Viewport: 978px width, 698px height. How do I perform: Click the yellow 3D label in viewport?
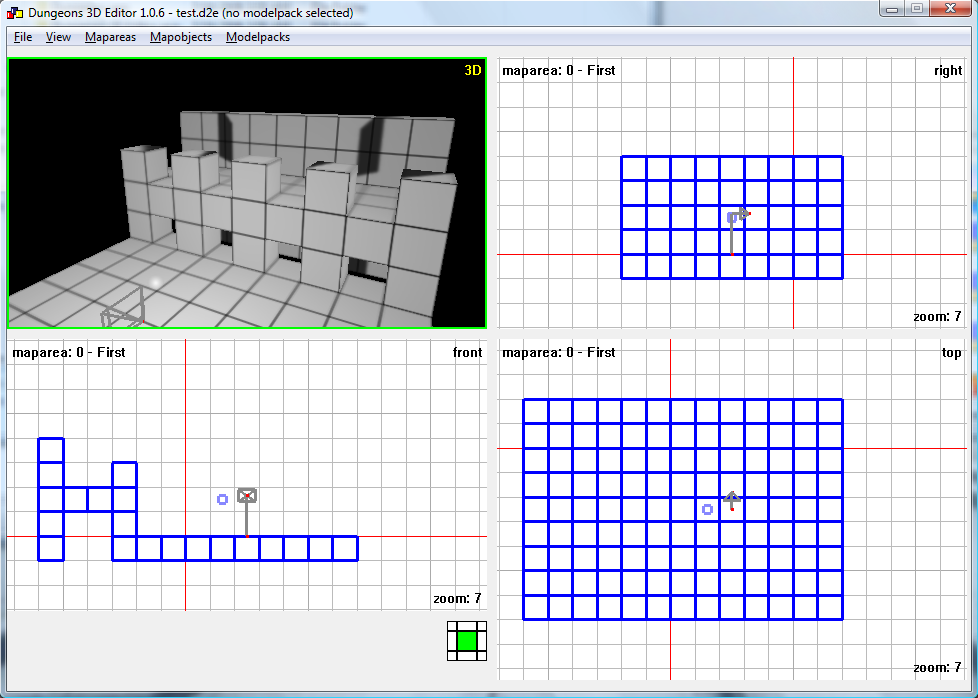pyautogui.click(x=473, y=70)
